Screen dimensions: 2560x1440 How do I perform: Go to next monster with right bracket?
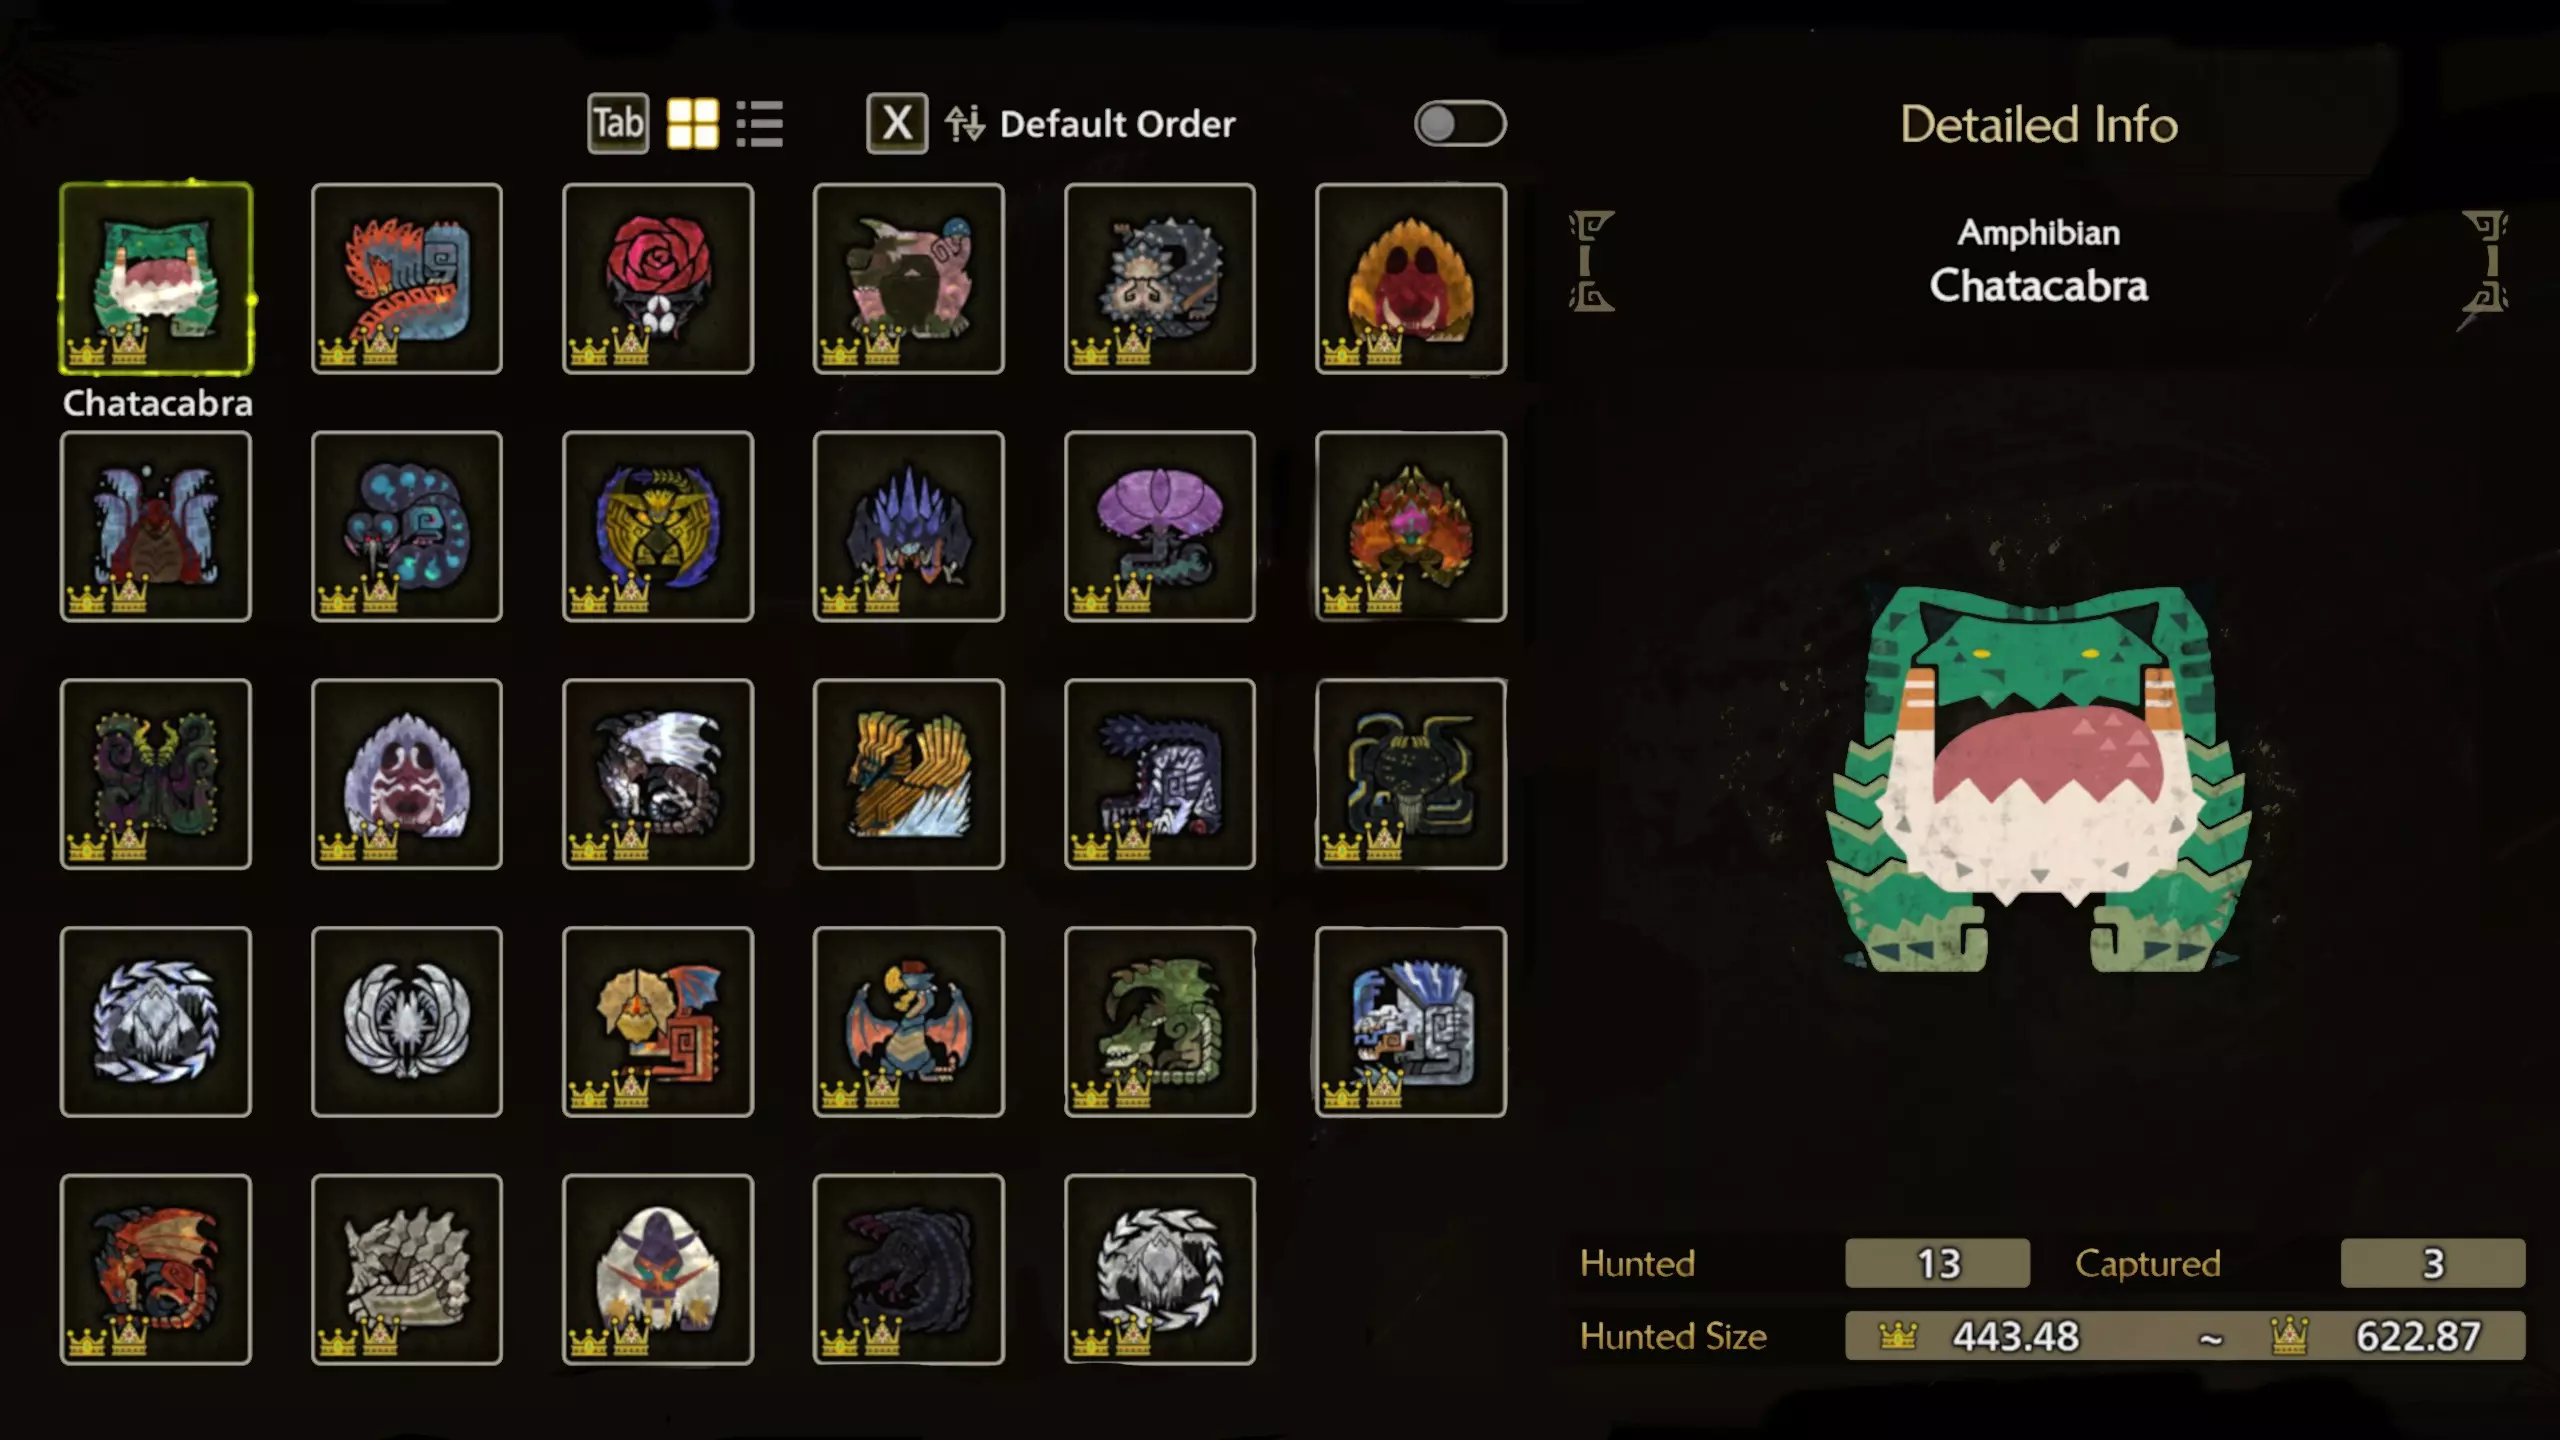[x=2485, y=261]
